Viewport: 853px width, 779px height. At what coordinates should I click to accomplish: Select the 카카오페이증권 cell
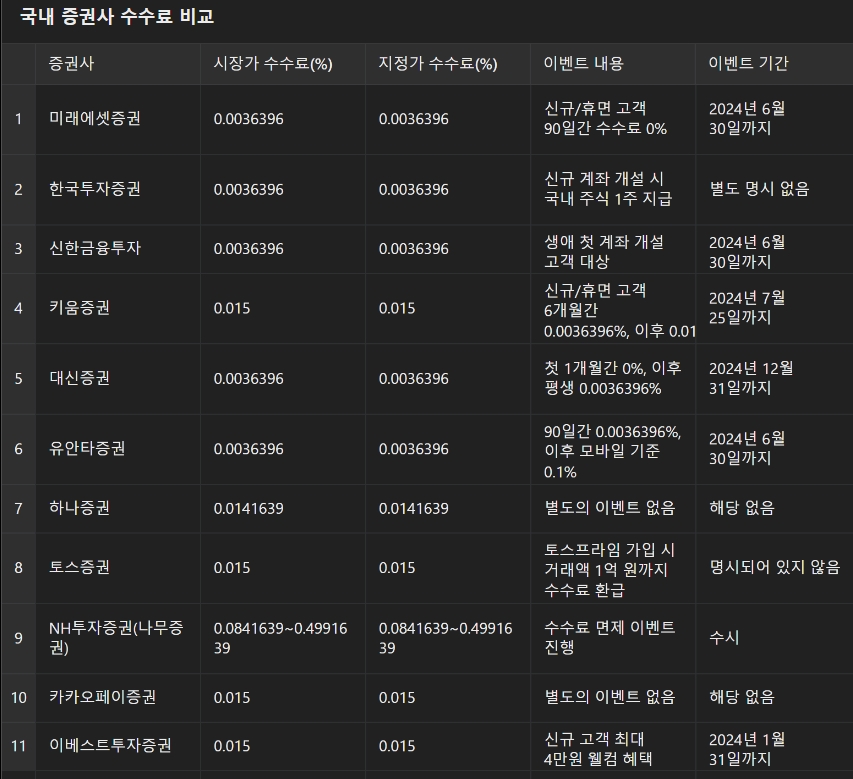[118, 697]
